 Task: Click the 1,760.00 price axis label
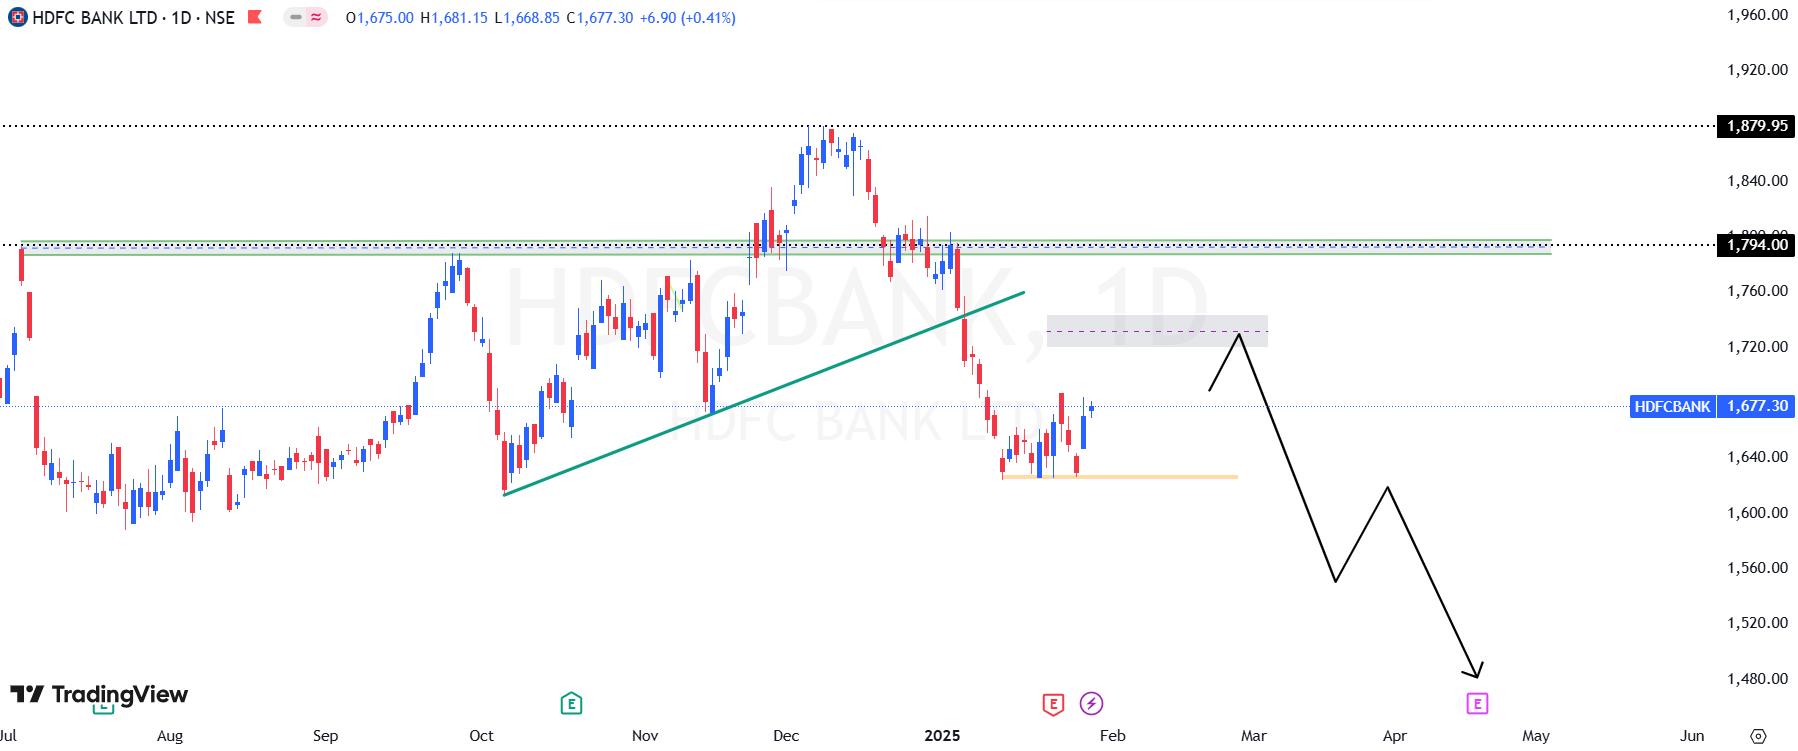click(1757, 291)
